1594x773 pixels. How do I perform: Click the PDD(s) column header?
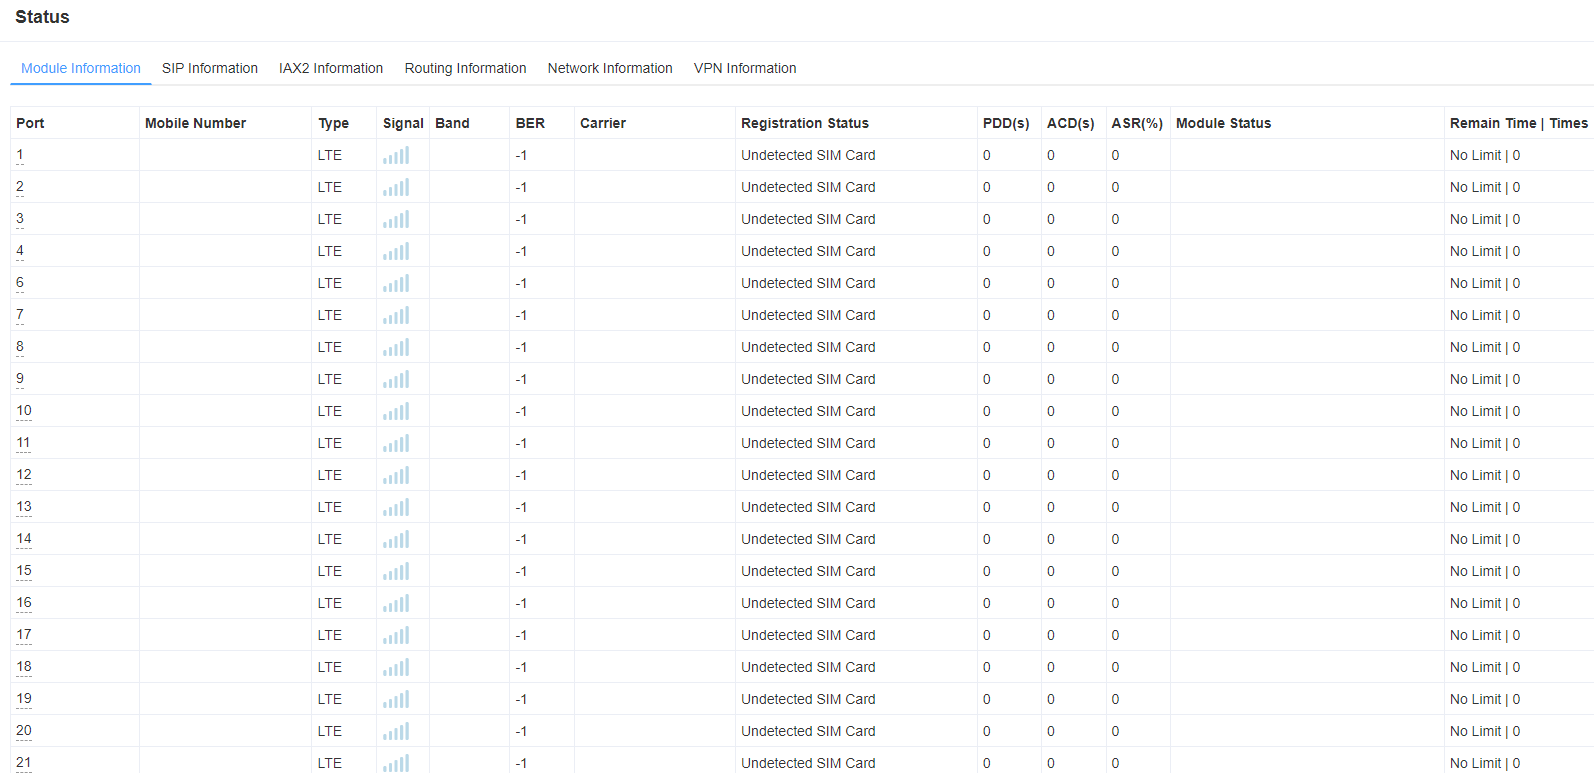coord(1006,123)
